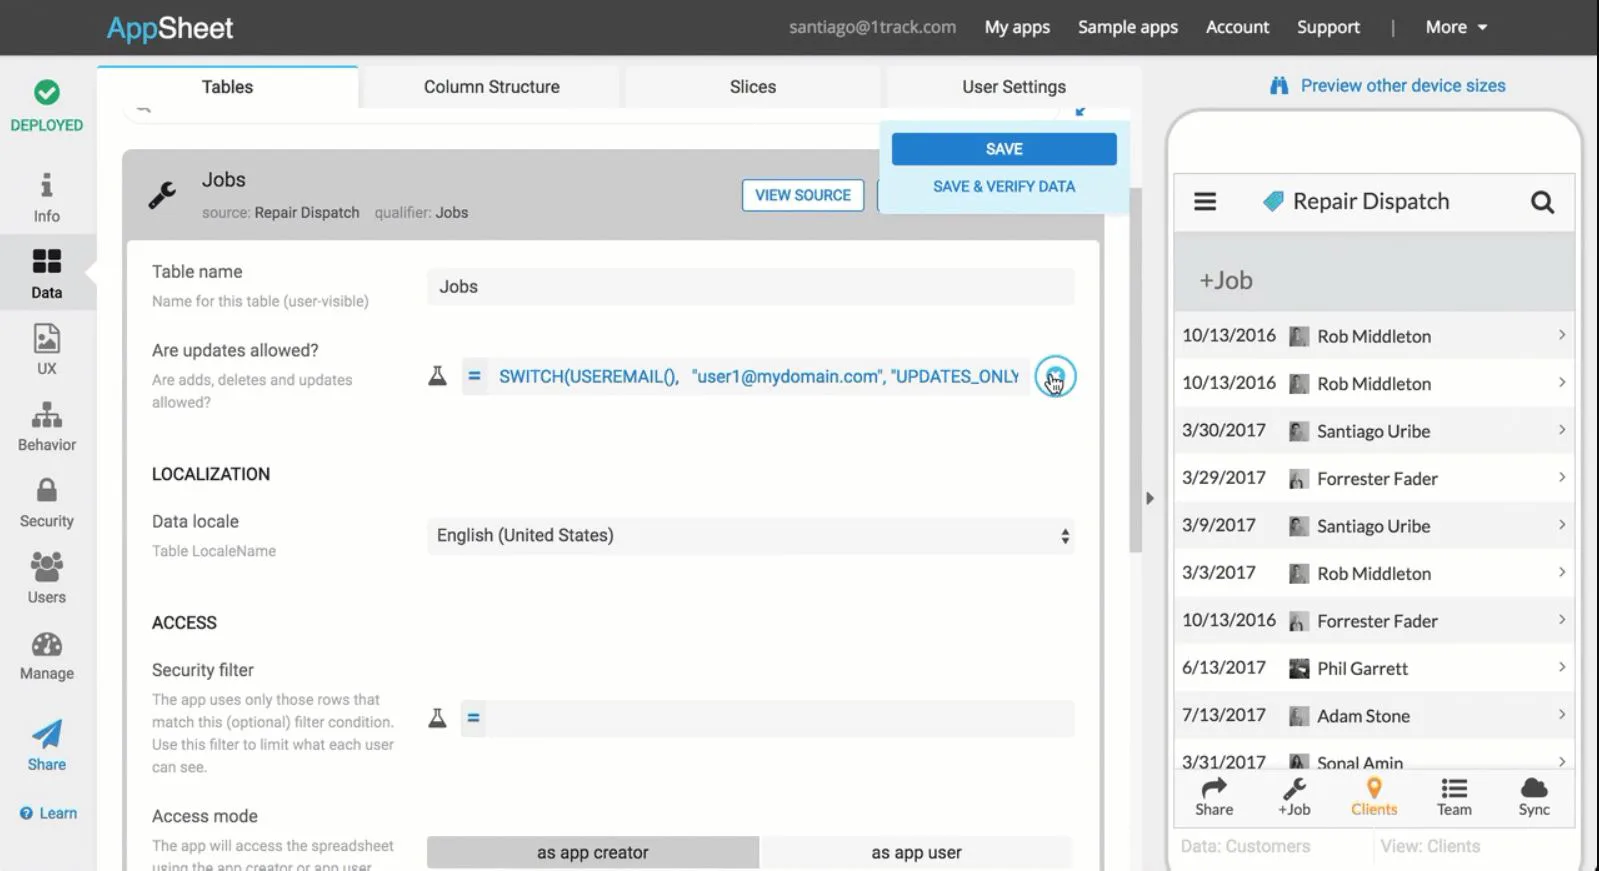Viewport: 1599px width, 871px height.
Task: Select 'as app user' access mode
Action: [x=916, y=852]
